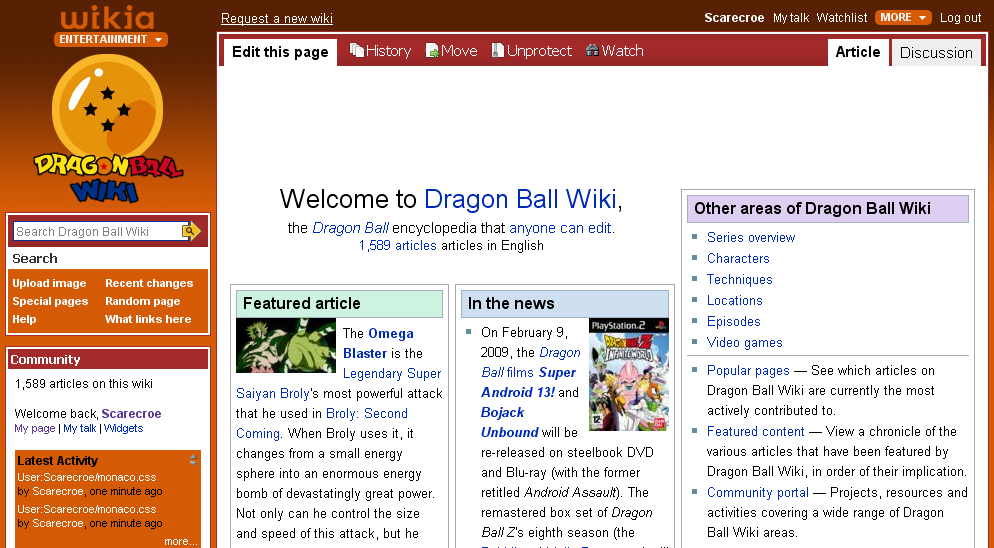Click Request a new wiki link

[276, 18]
